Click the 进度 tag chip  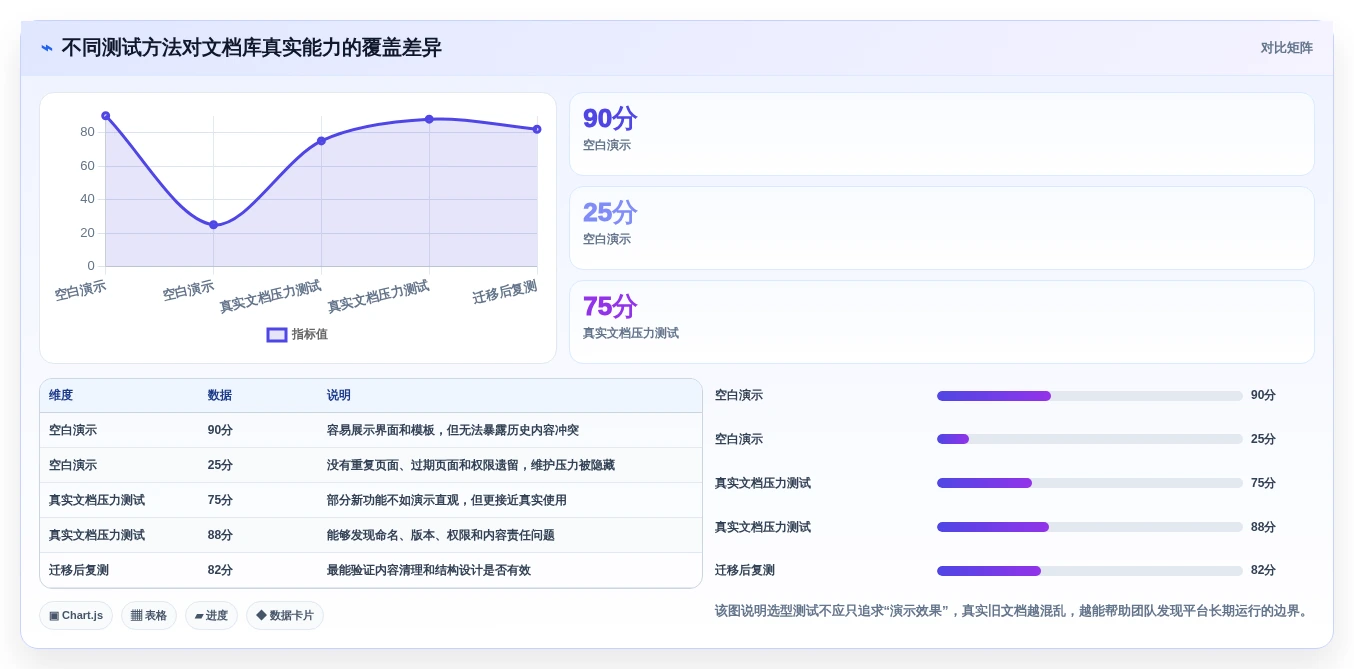pos(212,616)
